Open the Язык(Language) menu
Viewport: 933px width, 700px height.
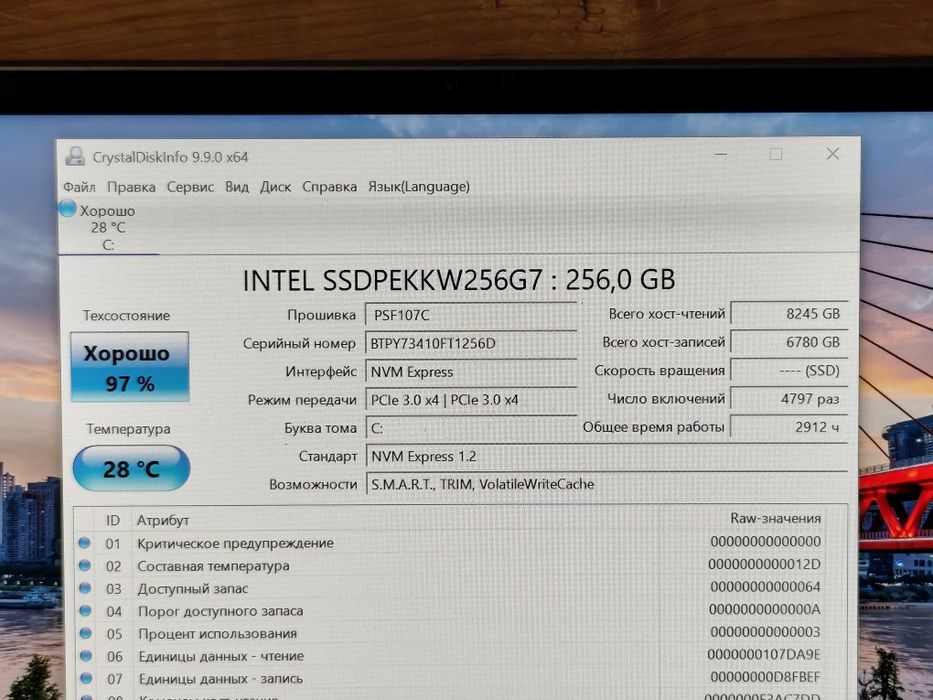tap(419, 187)
